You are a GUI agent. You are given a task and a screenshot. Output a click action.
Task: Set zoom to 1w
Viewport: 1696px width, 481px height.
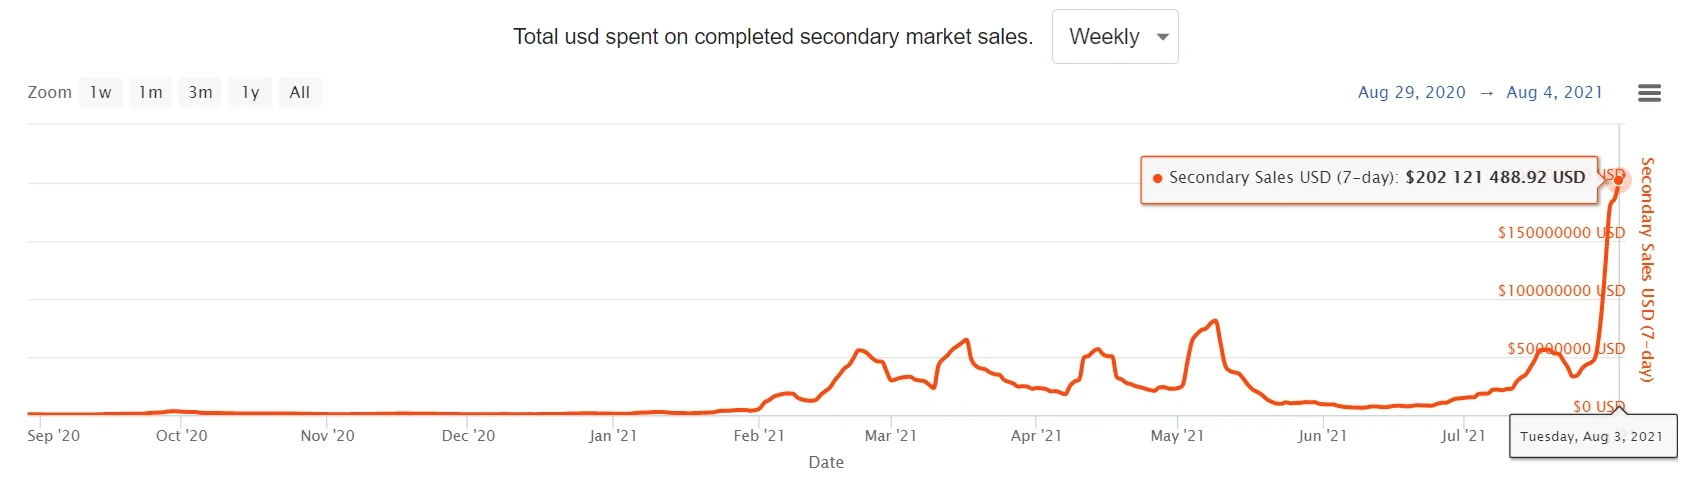point(100,93)
